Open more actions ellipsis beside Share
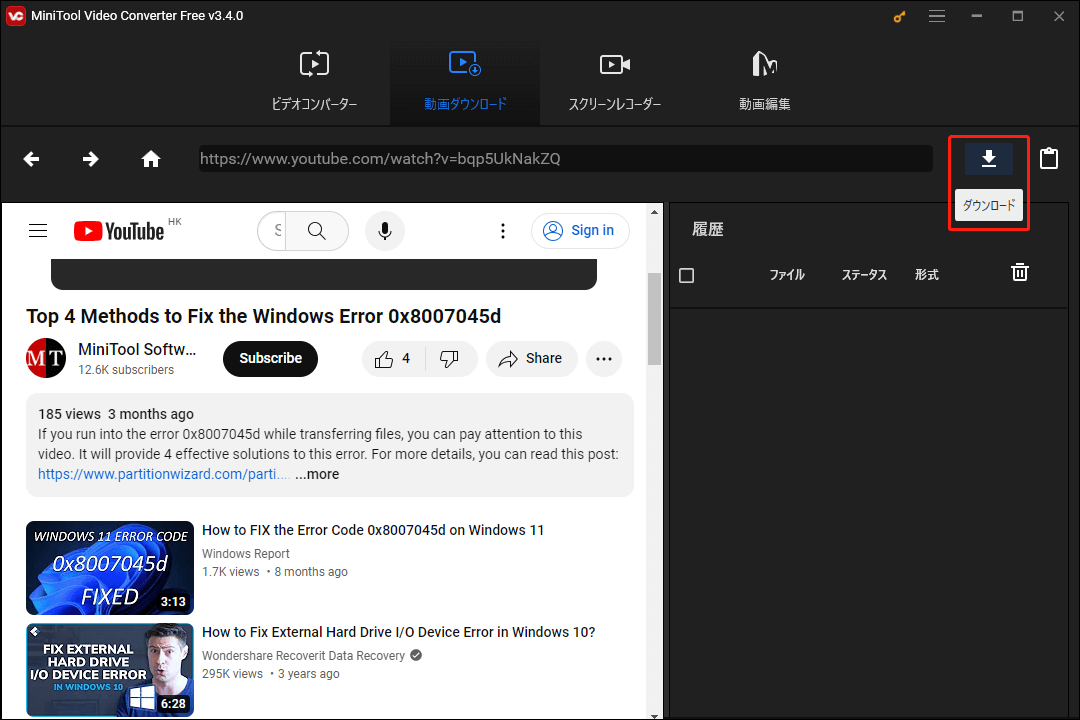The image size is (1080, 720). pyautogui.click(x=604, y=358)
